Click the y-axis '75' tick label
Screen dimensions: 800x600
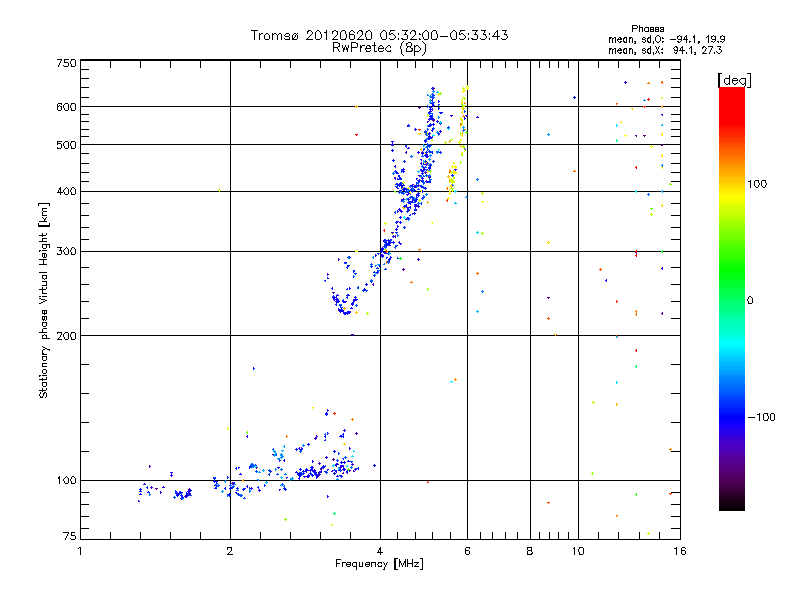[x=70, y=536]
